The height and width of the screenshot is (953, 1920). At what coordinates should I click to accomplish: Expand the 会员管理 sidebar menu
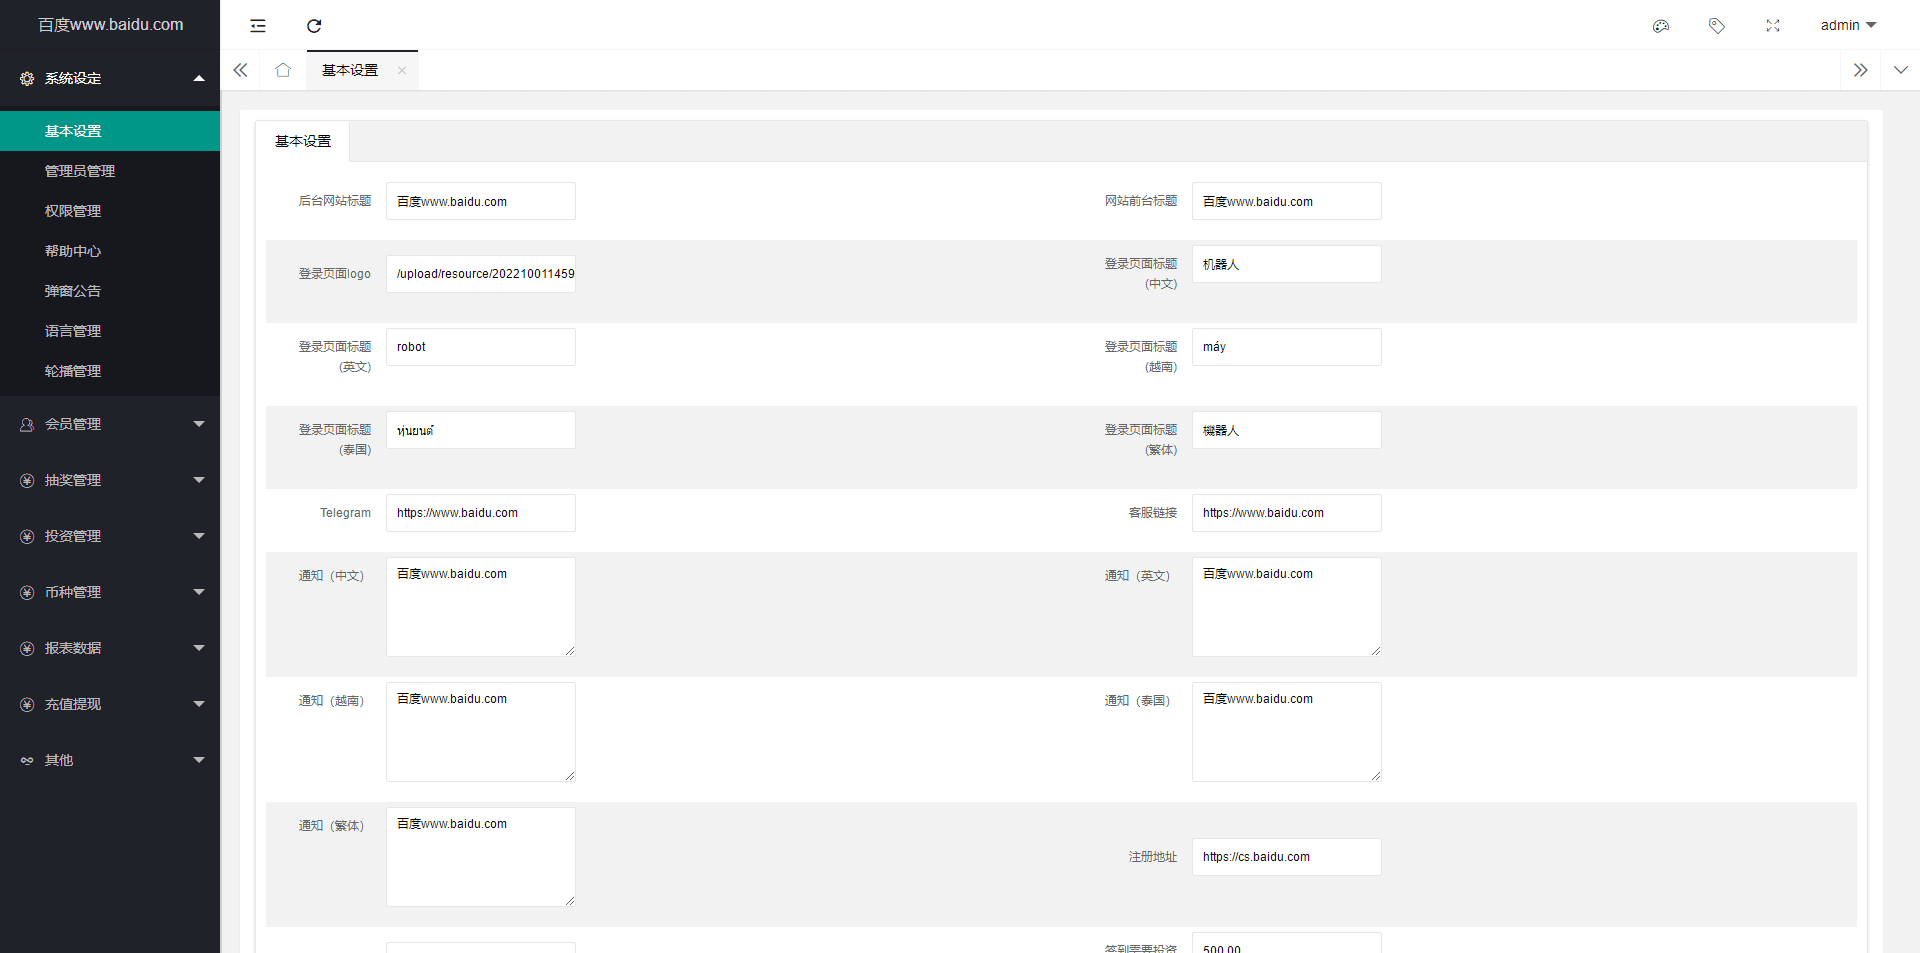[x=110, y=424]
